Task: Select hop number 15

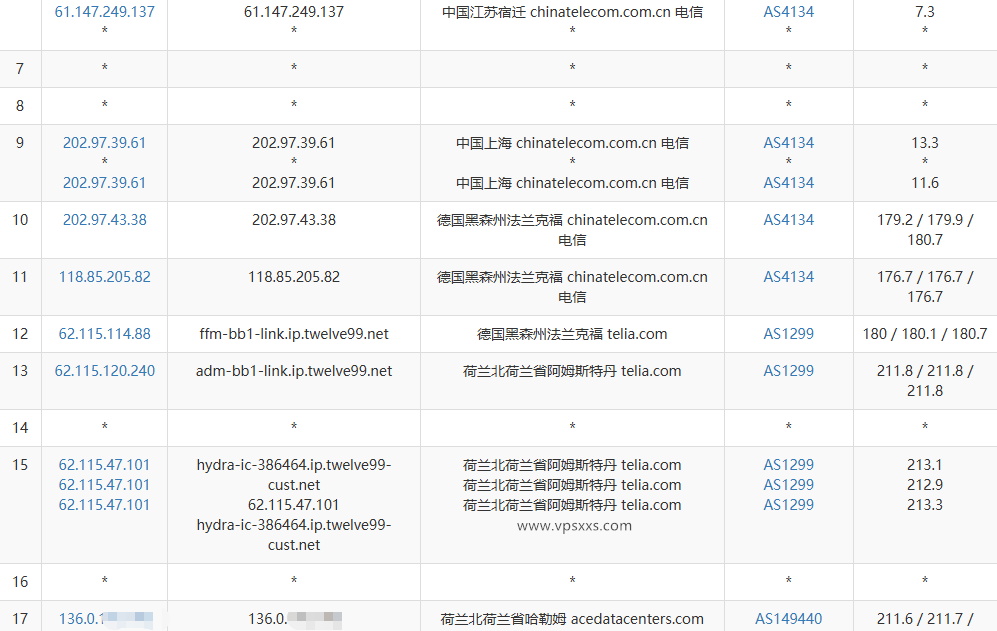Action: 20,465
